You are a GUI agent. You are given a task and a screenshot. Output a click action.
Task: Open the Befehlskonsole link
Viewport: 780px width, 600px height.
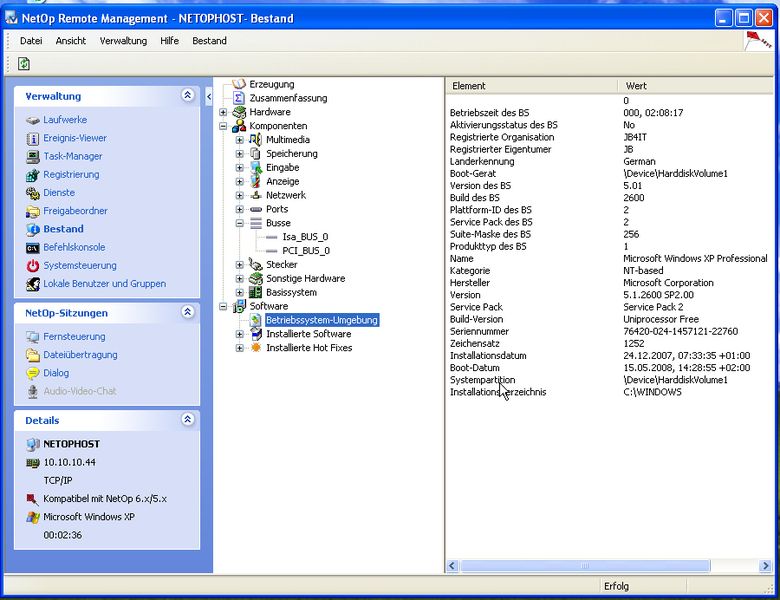point(74,247)
